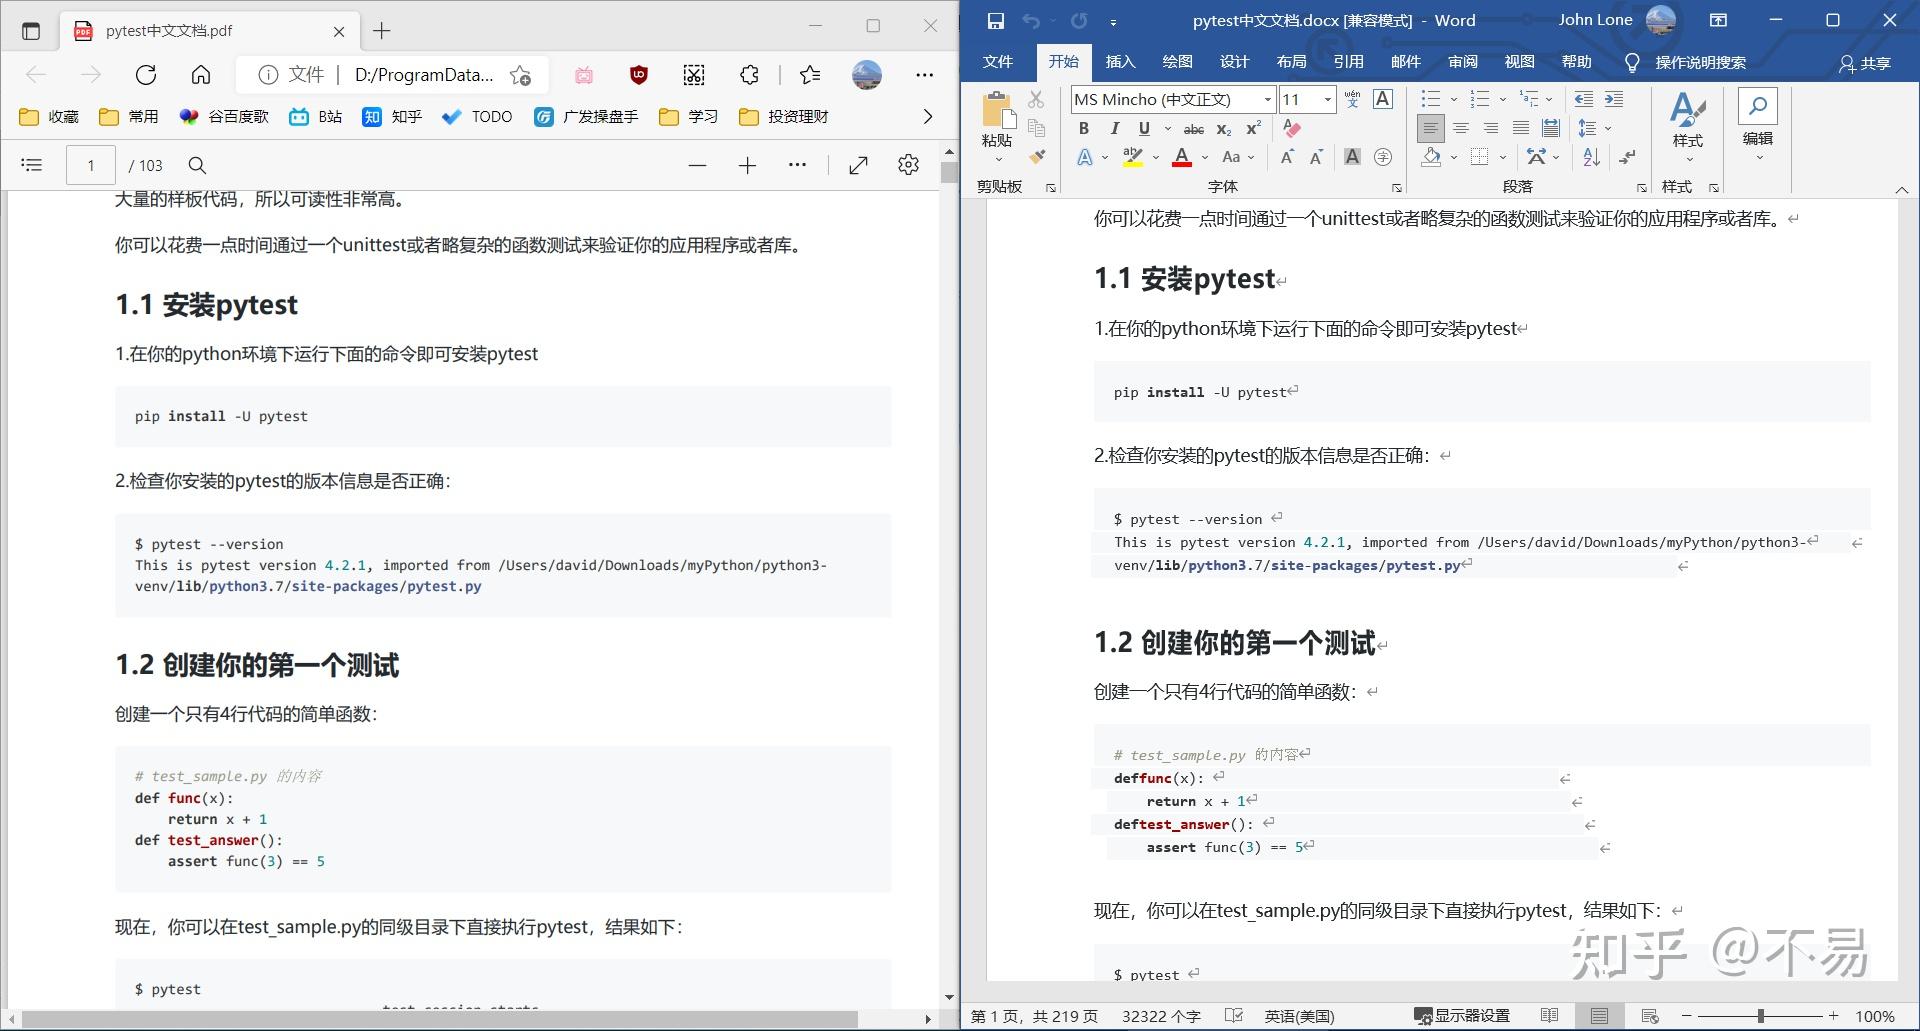Apply bold formatting in Word ribbon
Image resolution: width=1920 pixels, height=1031 pixels.
[1083, 128]
